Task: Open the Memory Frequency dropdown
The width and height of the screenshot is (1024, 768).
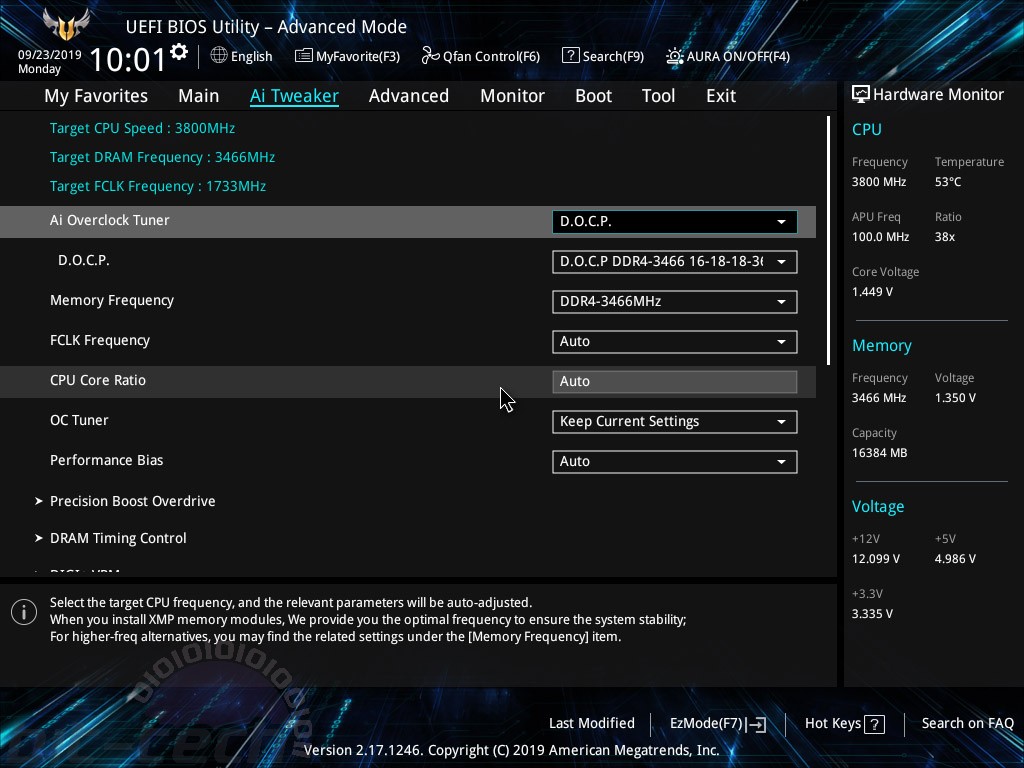Action: [x=675, y=302]
